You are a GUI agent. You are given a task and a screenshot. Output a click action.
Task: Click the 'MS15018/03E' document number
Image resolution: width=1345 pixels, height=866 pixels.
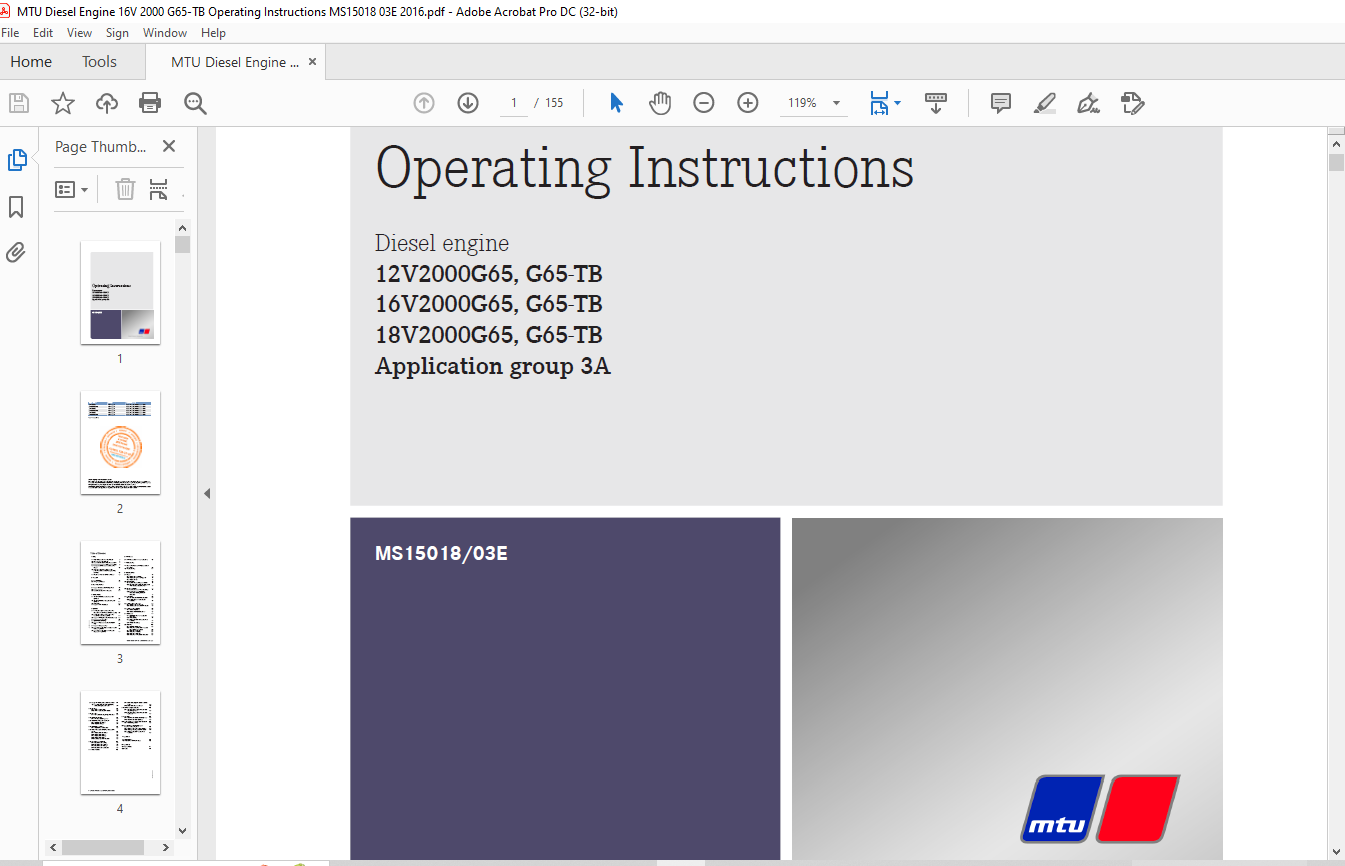point(441,553)
